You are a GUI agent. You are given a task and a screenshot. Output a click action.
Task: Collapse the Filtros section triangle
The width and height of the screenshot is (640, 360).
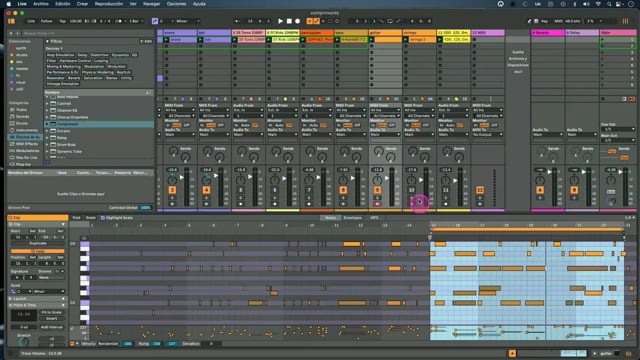[47, 41]
